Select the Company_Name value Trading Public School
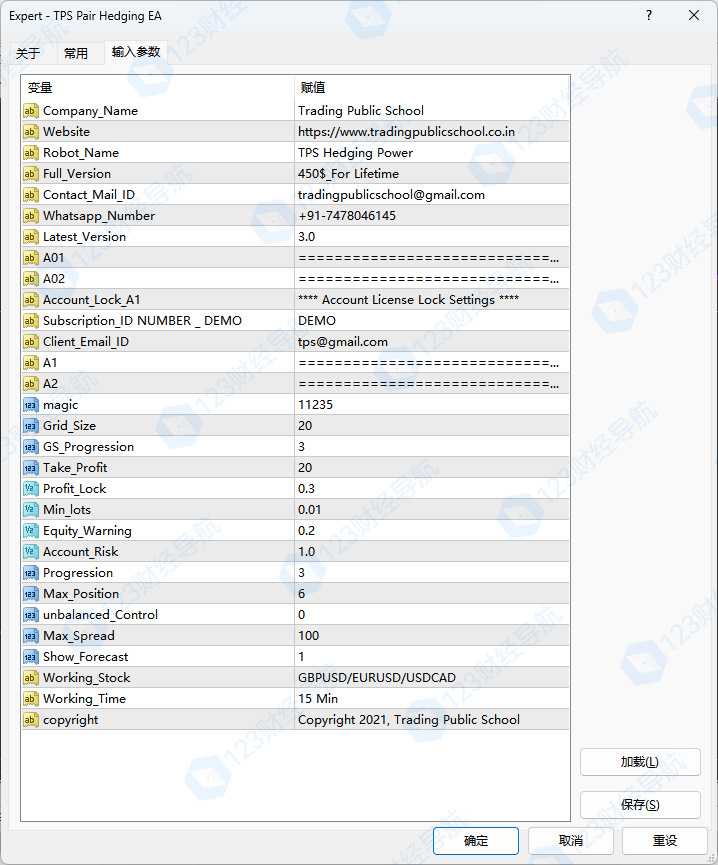 click(x=361, y=111)
